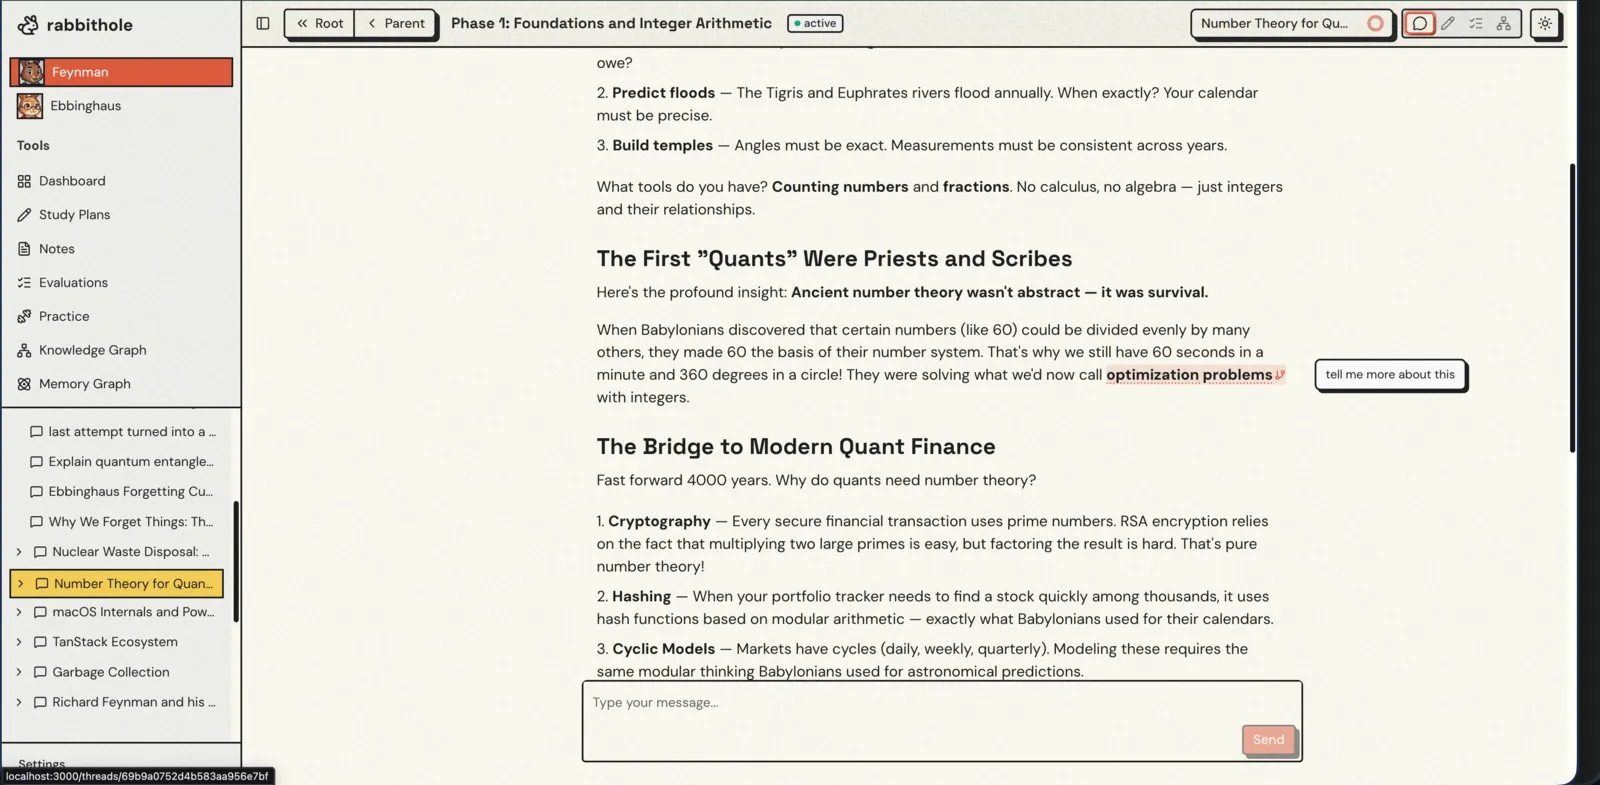
Task: Open the pencil edit view
Action: point(1447,23)
